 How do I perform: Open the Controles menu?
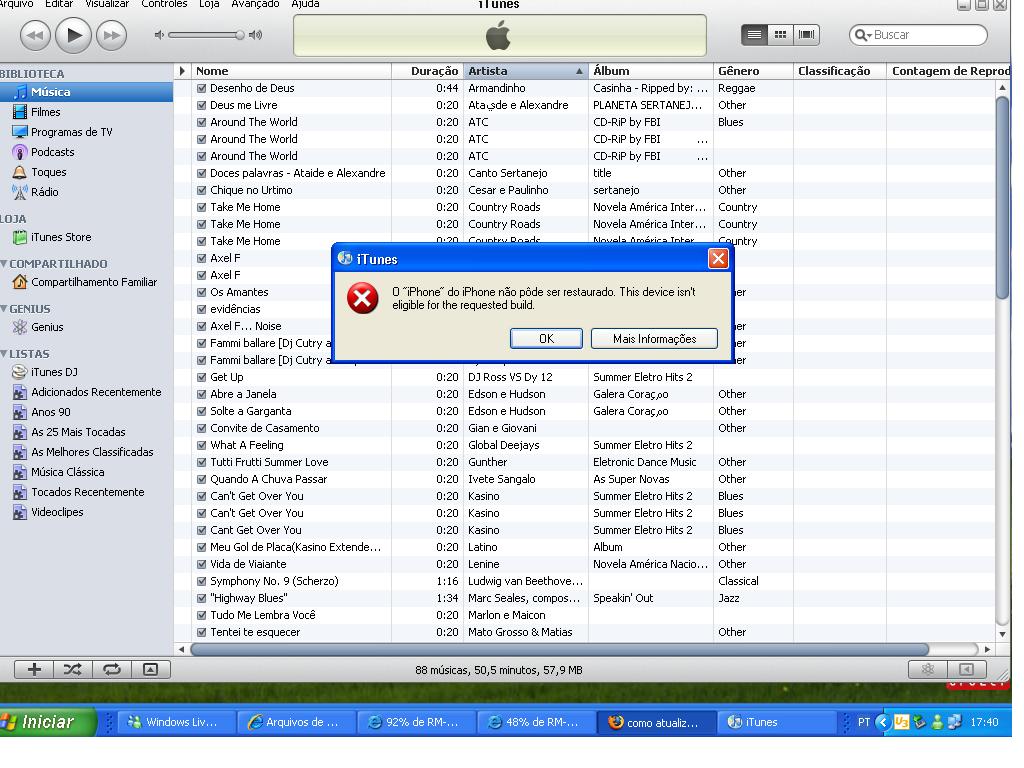164,4
